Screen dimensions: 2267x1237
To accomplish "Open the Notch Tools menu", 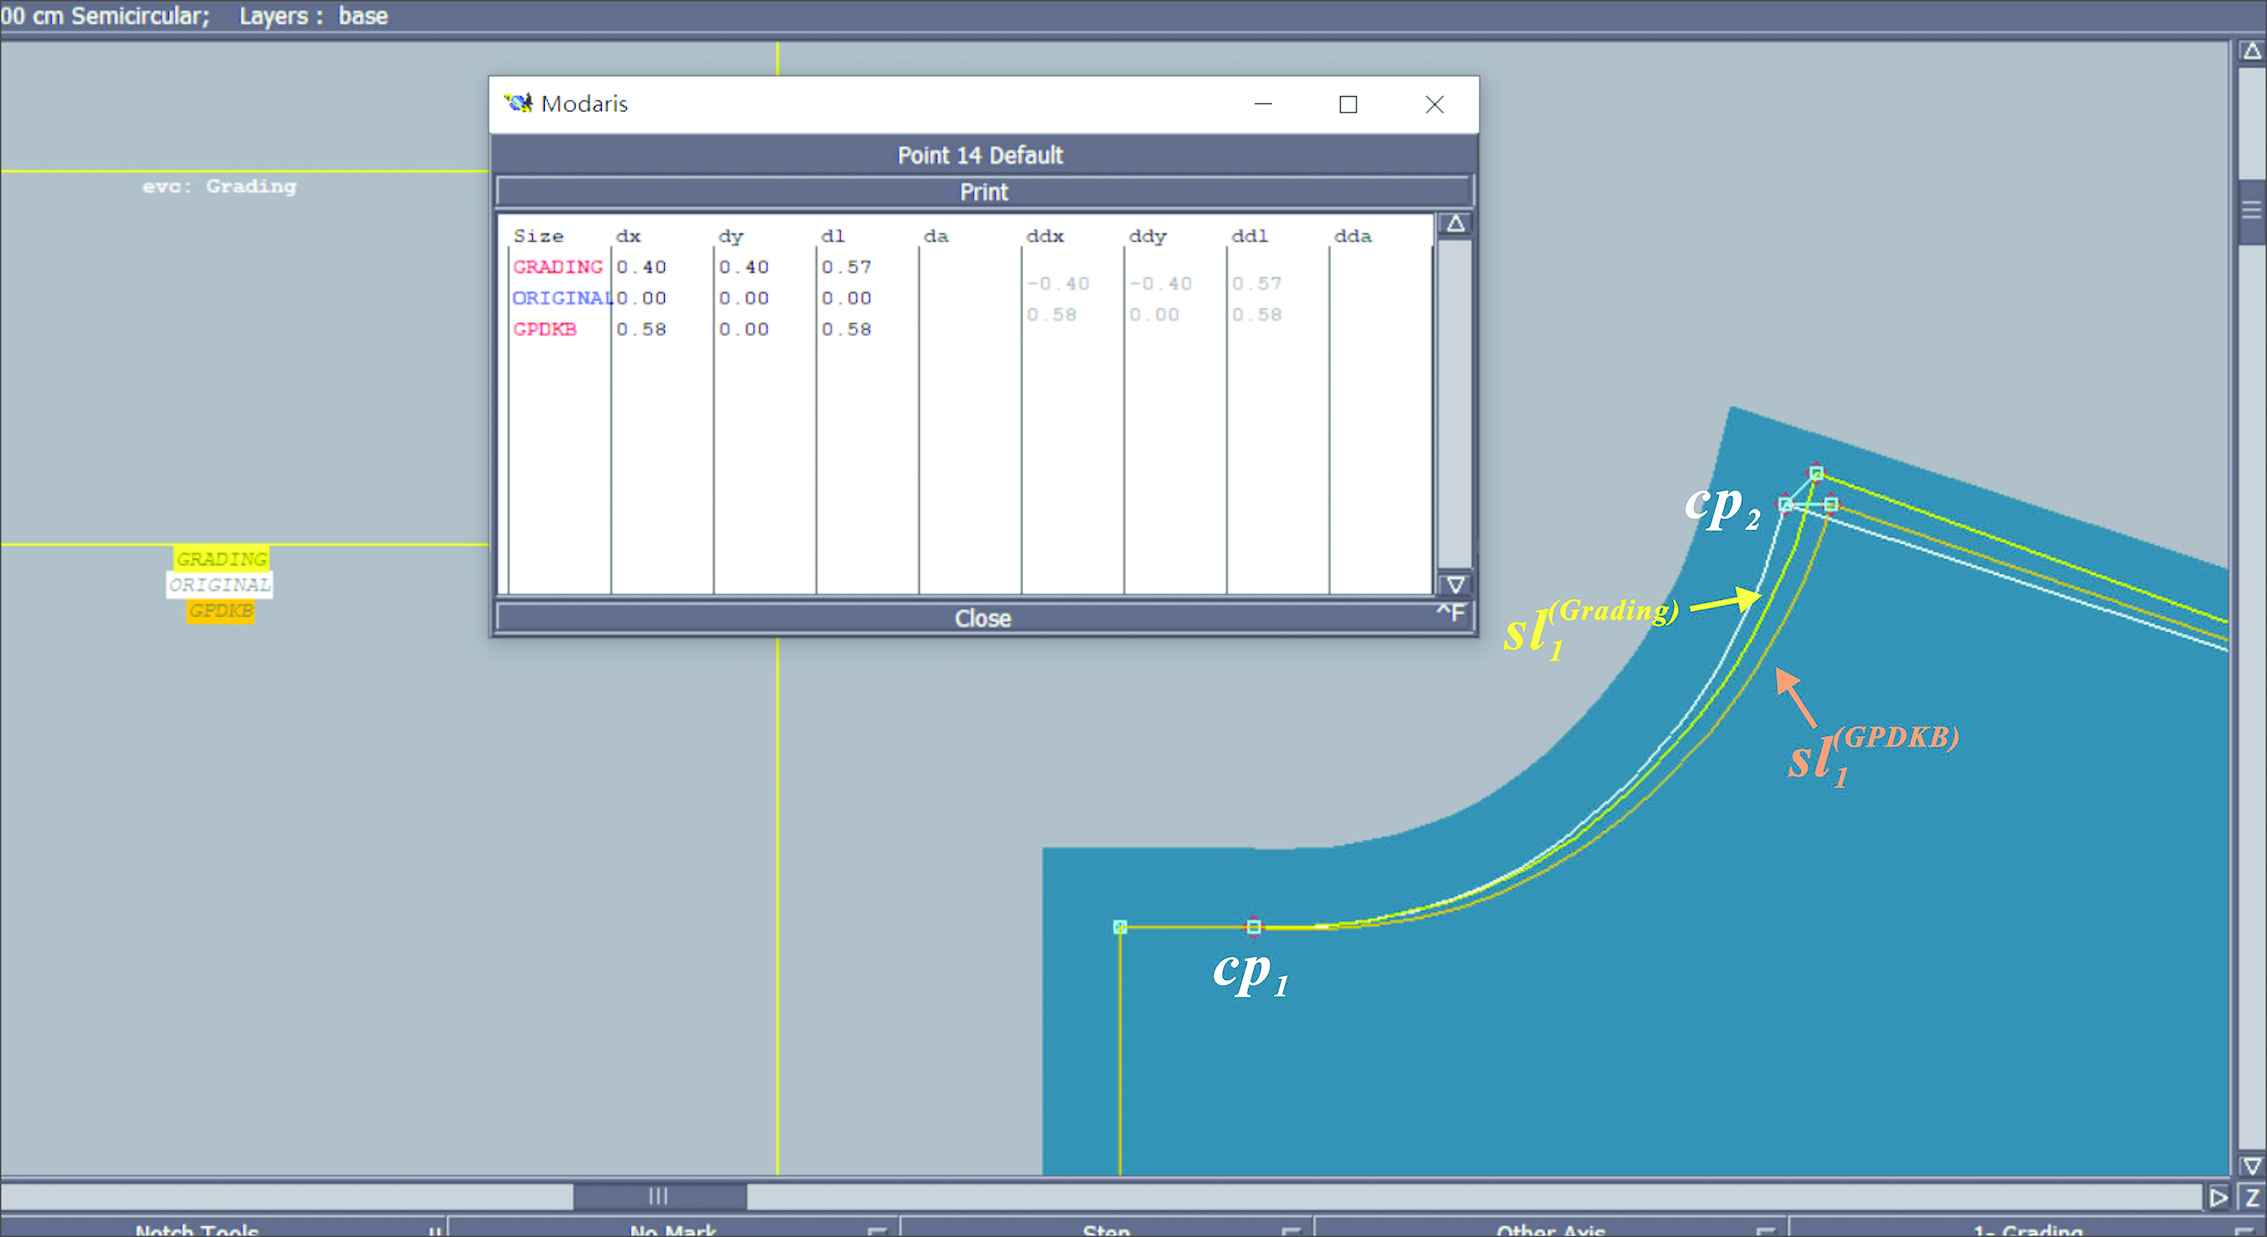I will pyautogui.click(x=197, y=1230).
